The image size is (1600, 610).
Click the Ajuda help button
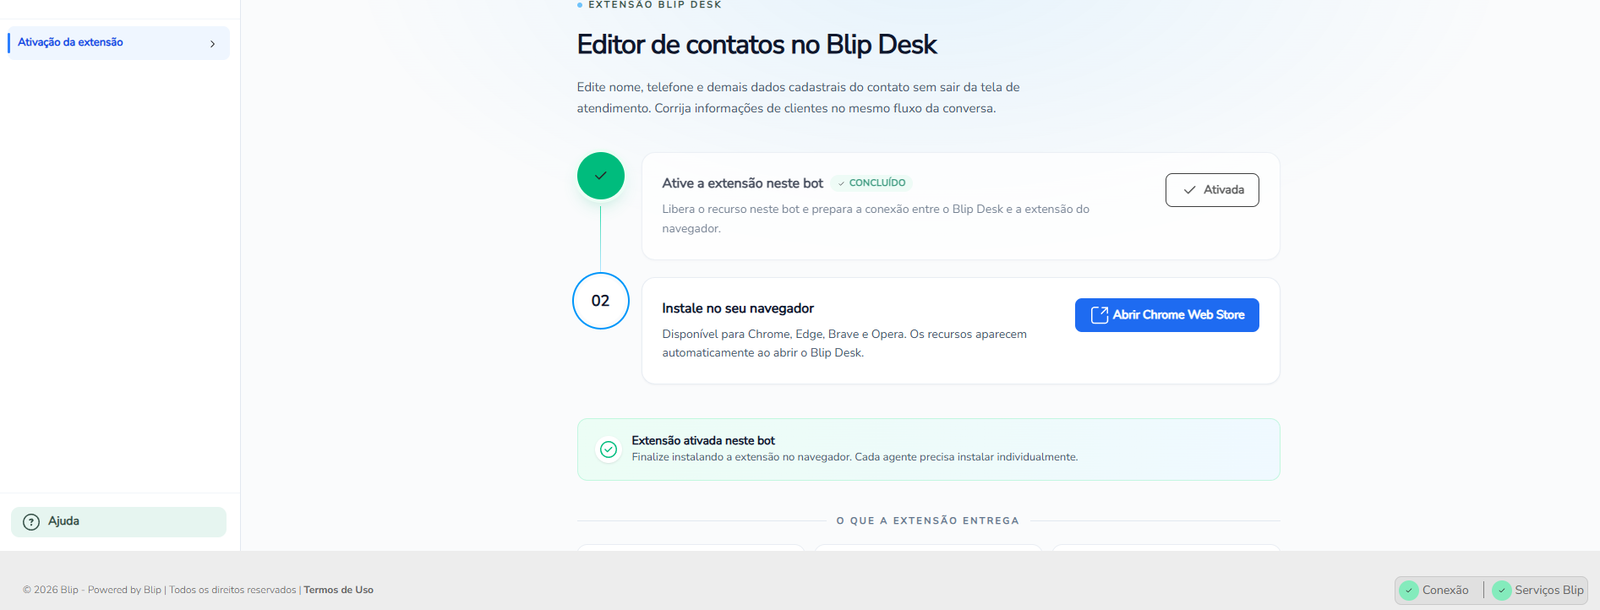tap(119, 522)
